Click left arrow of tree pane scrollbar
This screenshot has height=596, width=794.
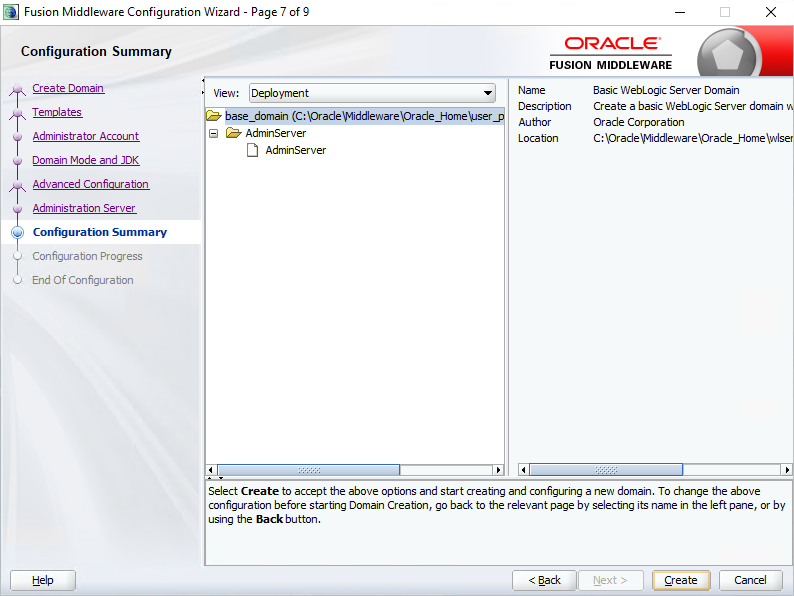(211, 470)
